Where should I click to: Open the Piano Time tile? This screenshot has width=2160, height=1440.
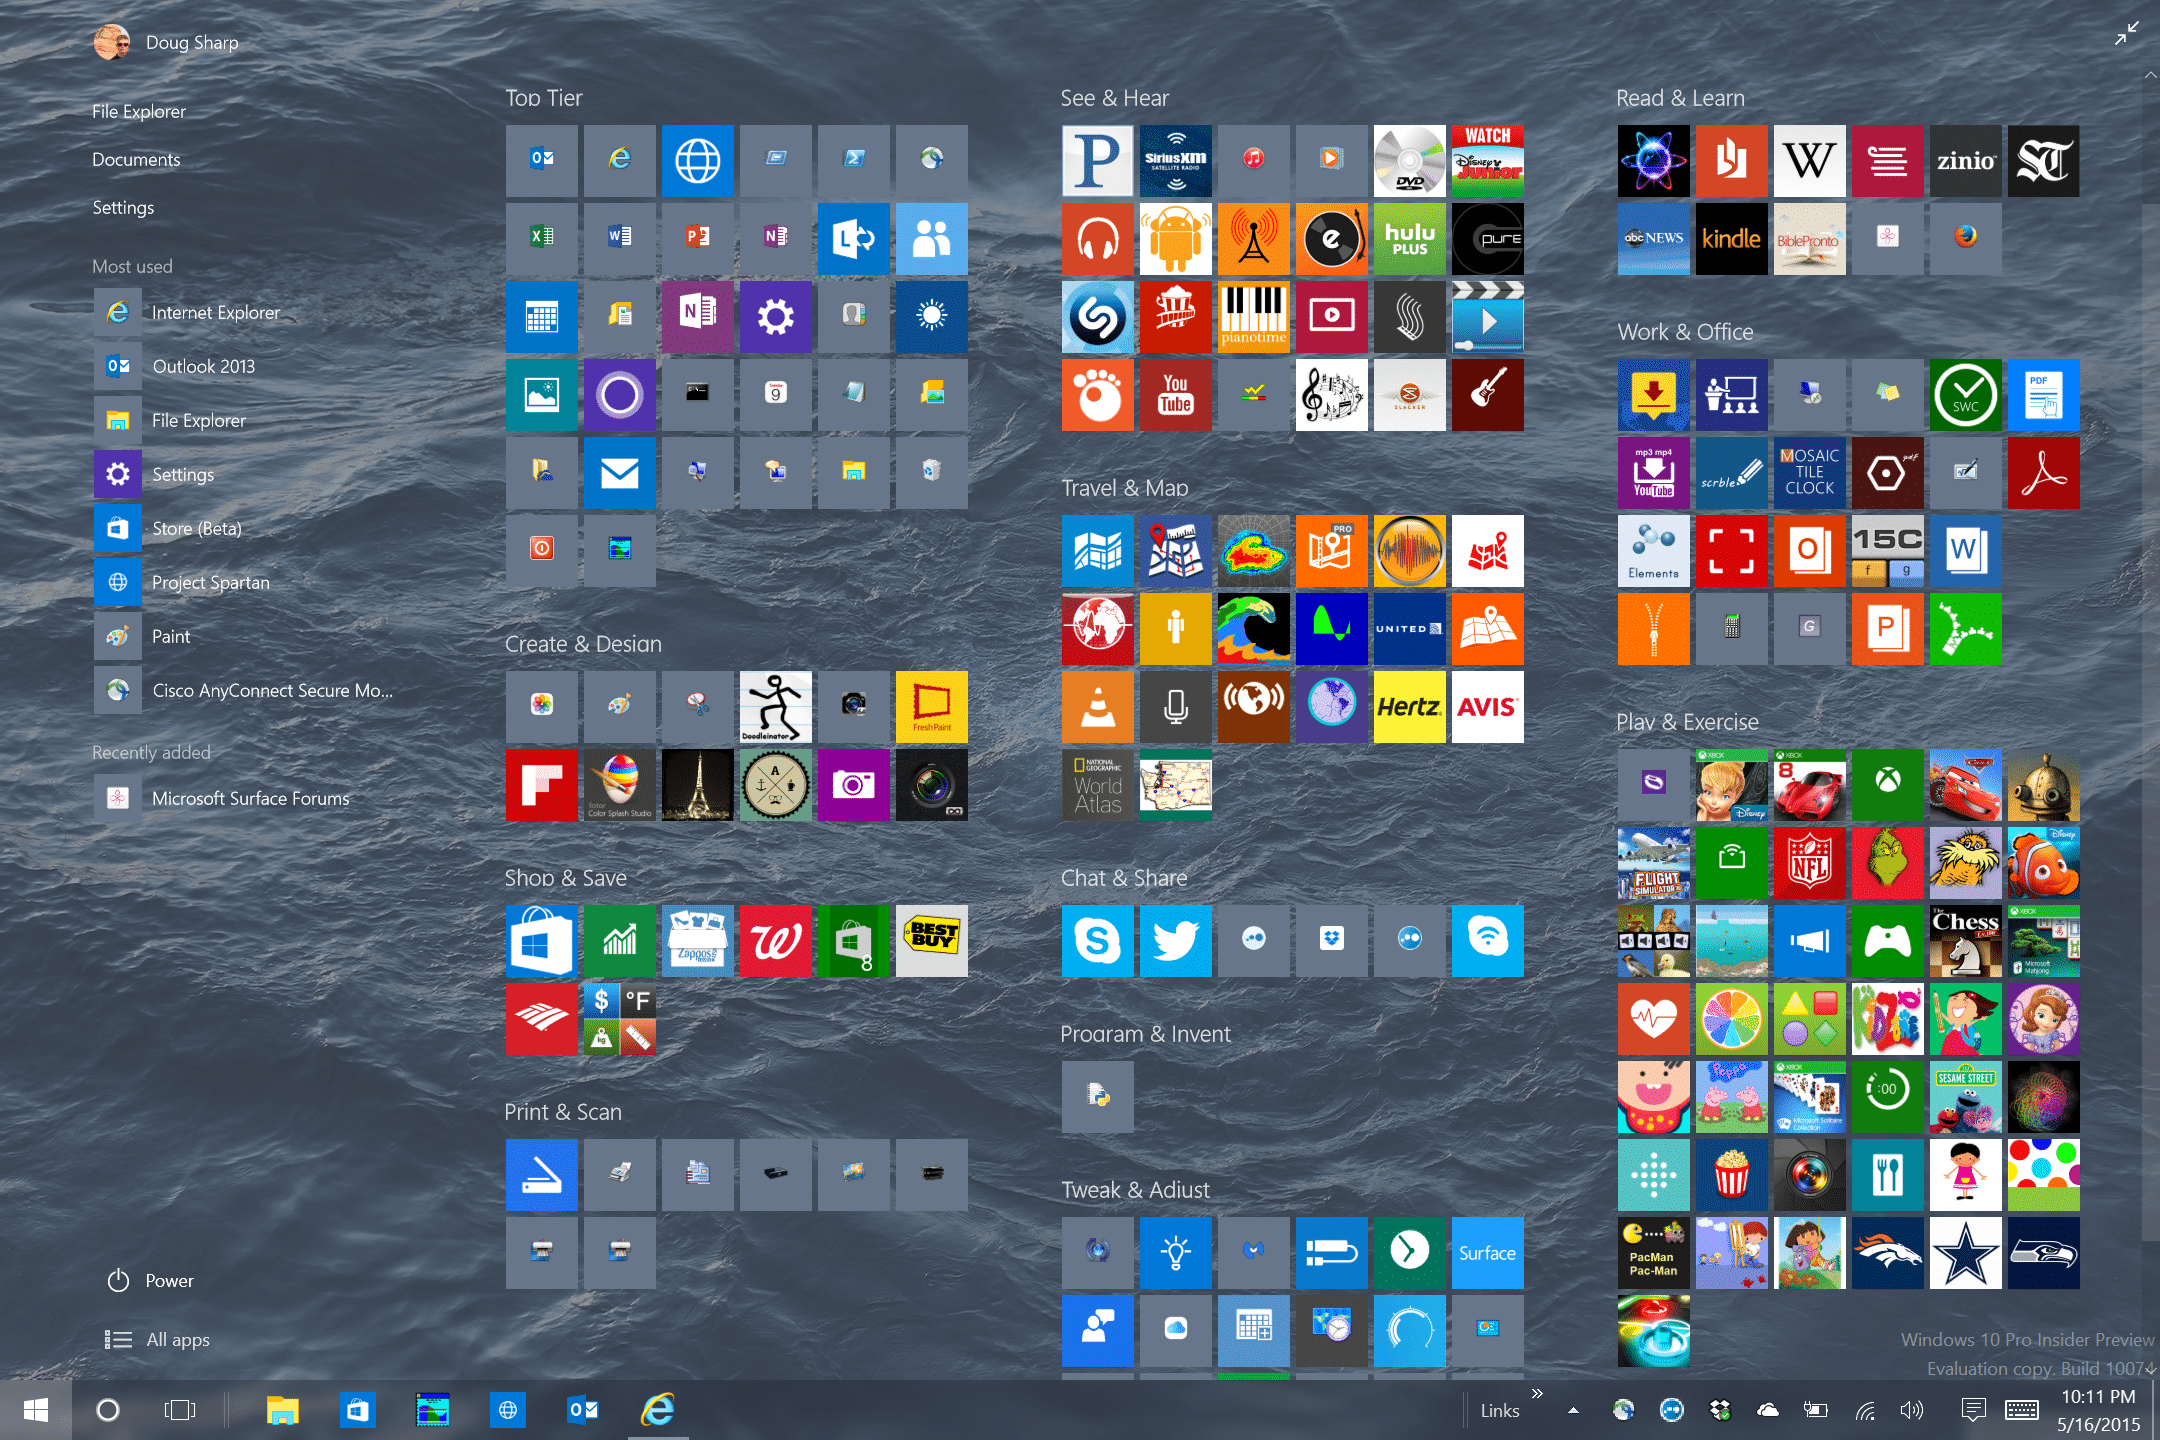click(x=1253, y=317)
